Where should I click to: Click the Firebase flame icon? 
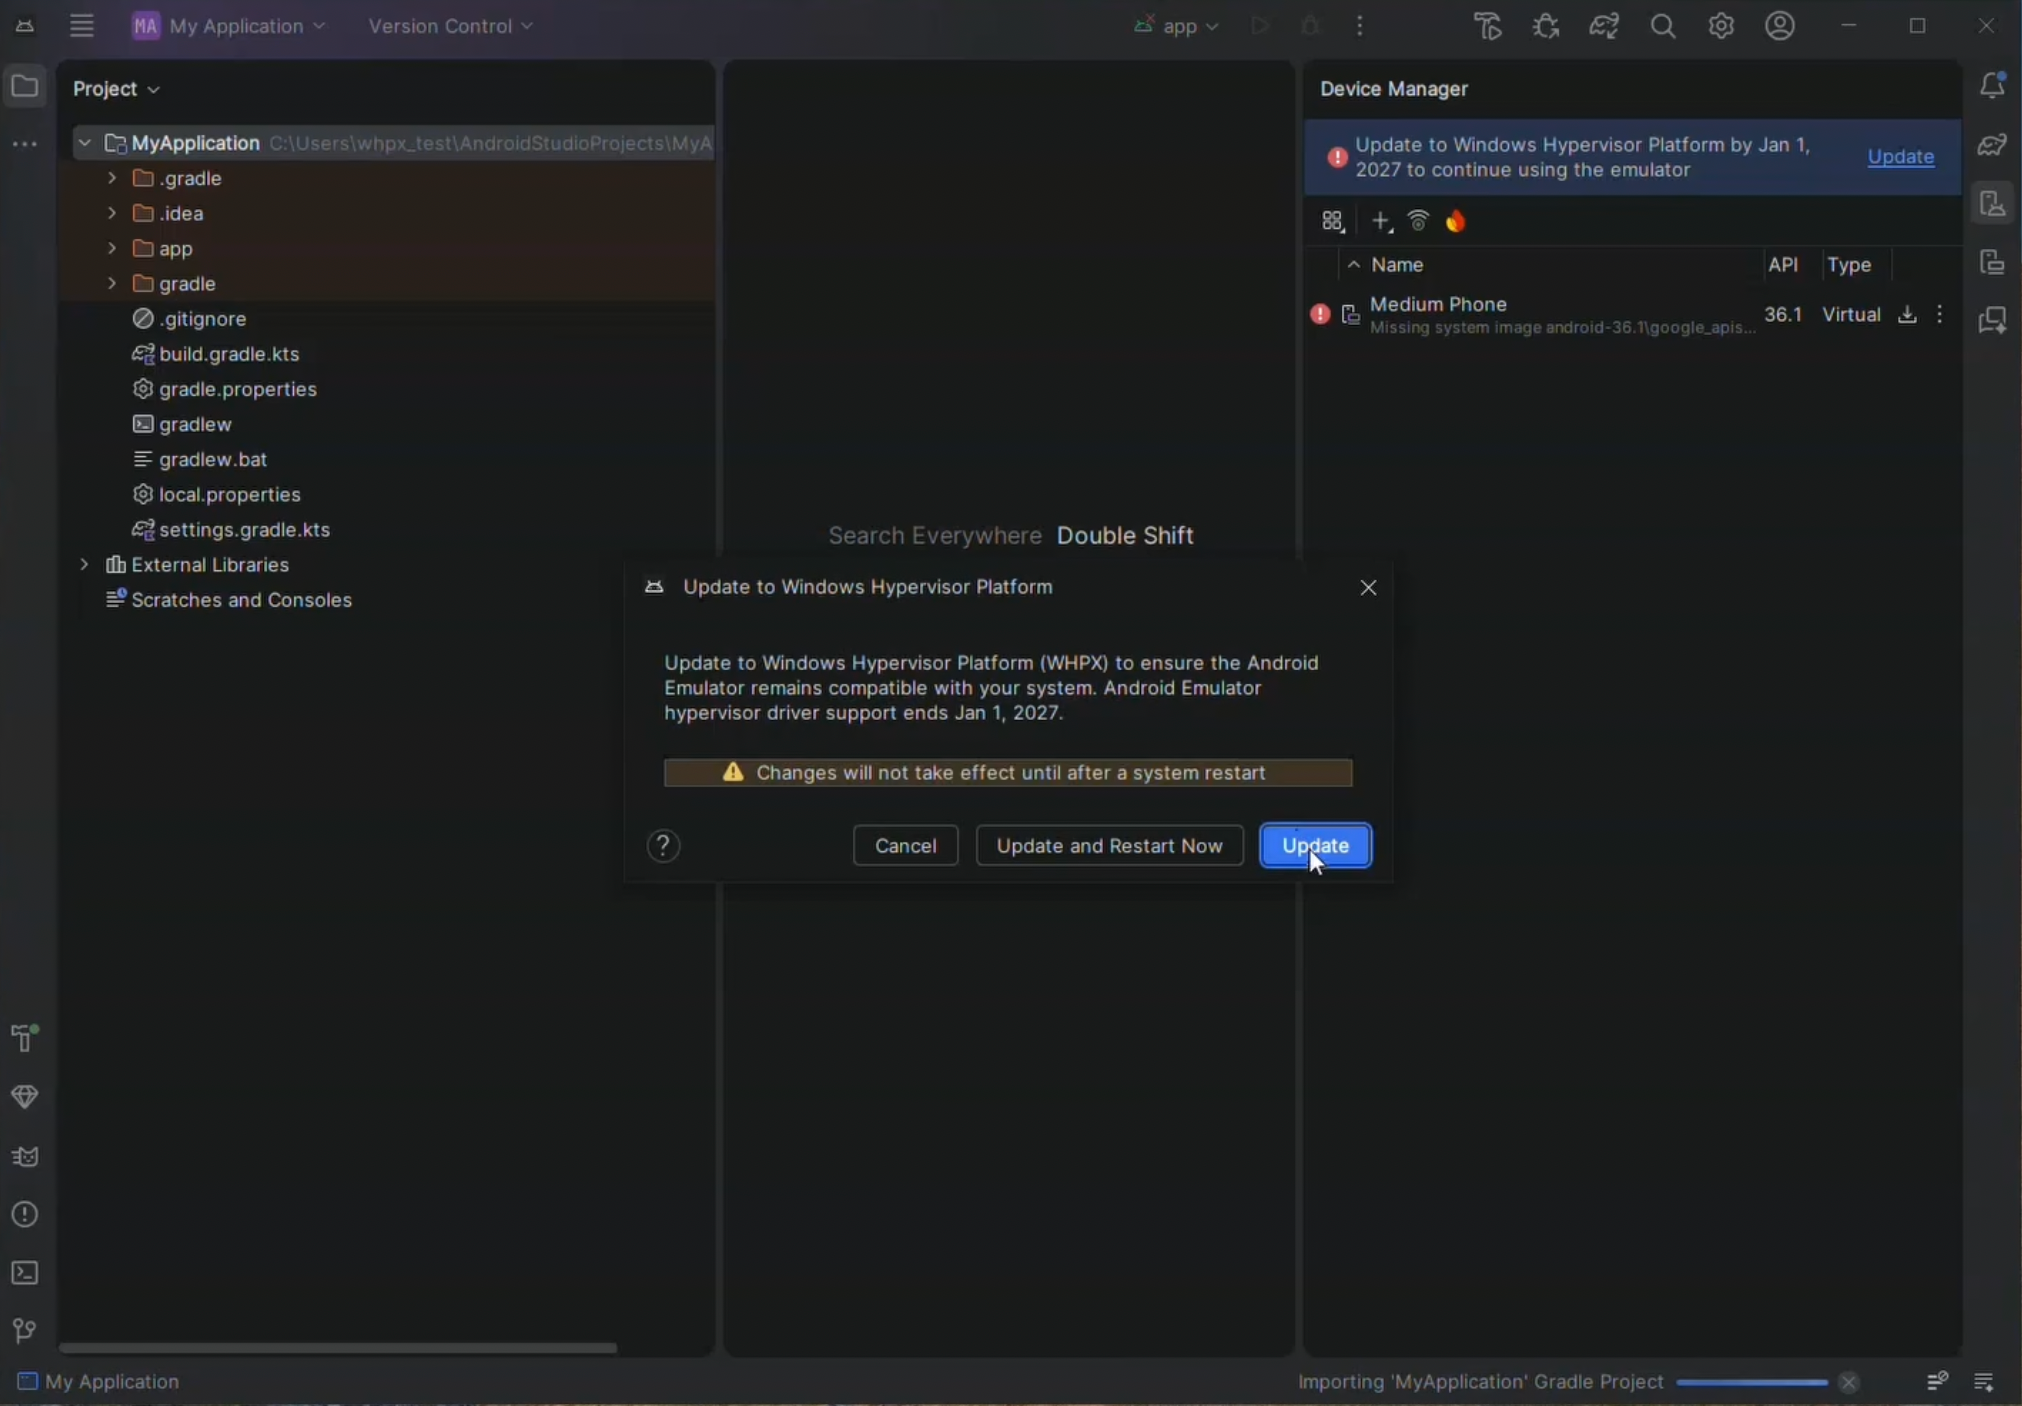tap(1456, 221)
